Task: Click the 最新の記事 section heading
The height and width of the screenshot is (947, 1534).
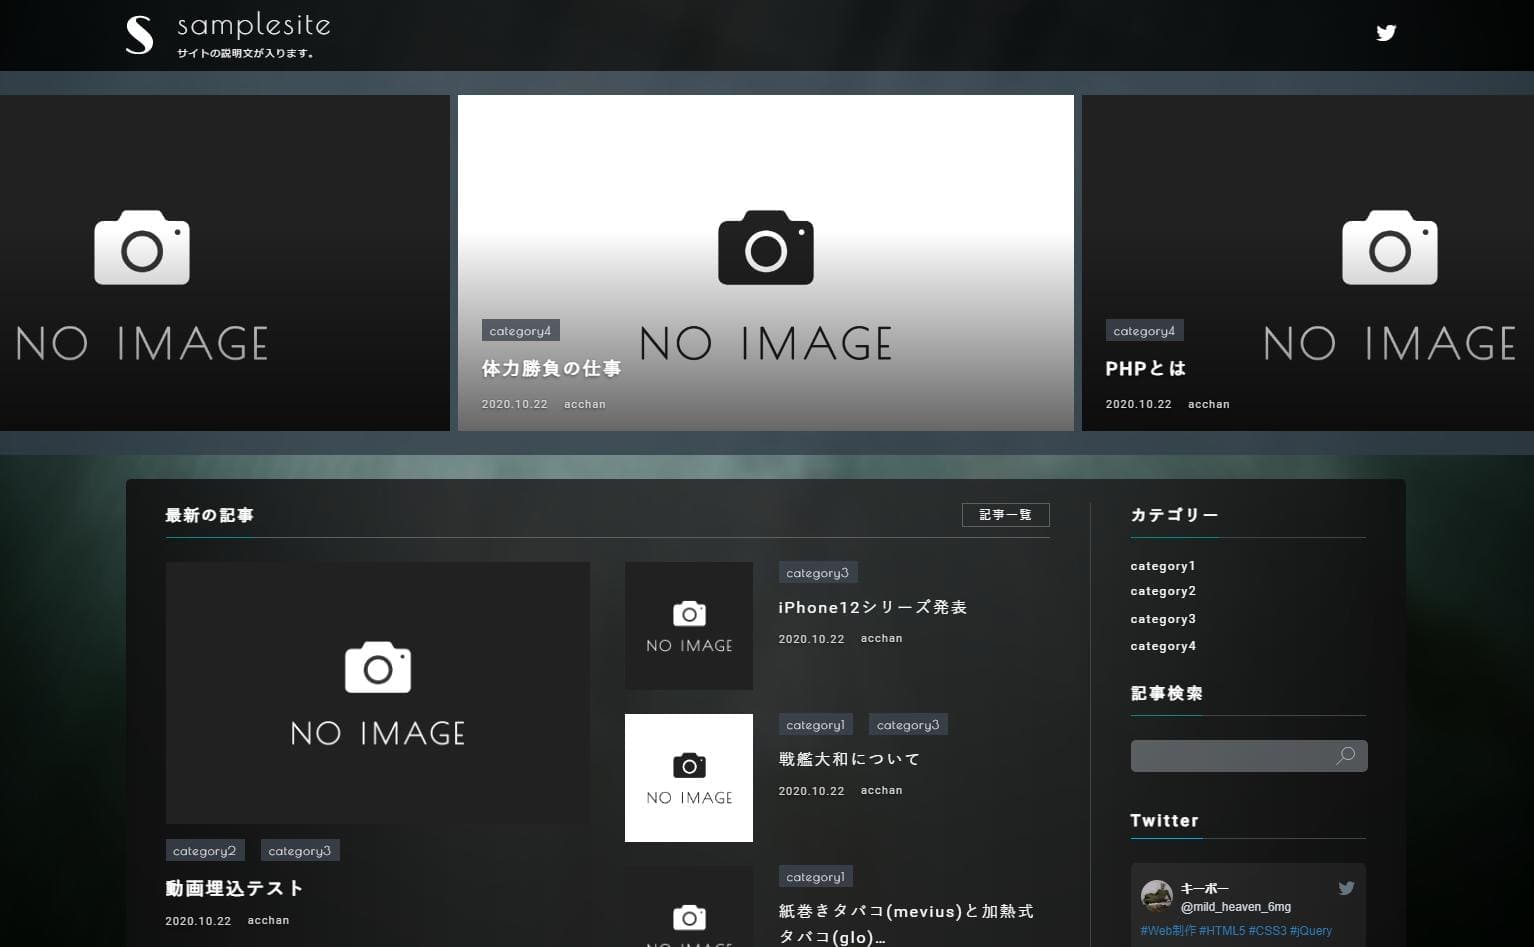Action: pyautogui.click(x=210, y=516)
